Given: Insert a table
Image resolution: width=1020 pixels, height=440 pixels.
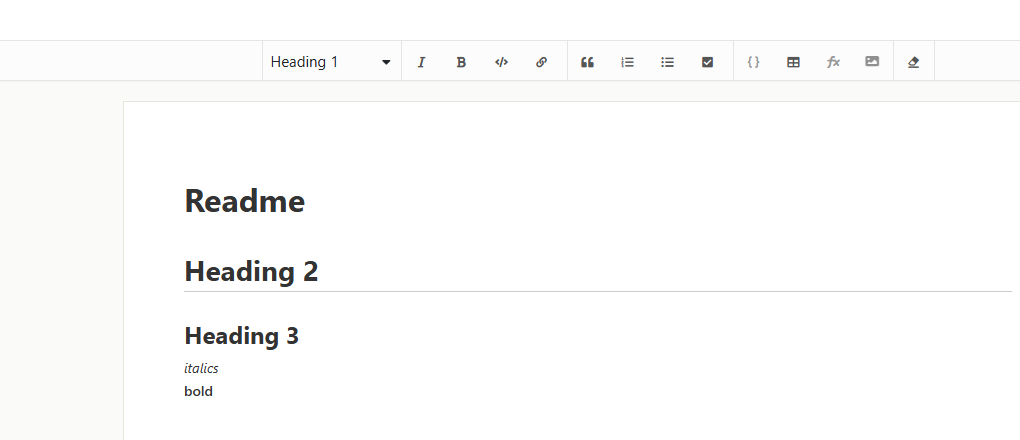Looking at the screenshot, I should point(794,62).
